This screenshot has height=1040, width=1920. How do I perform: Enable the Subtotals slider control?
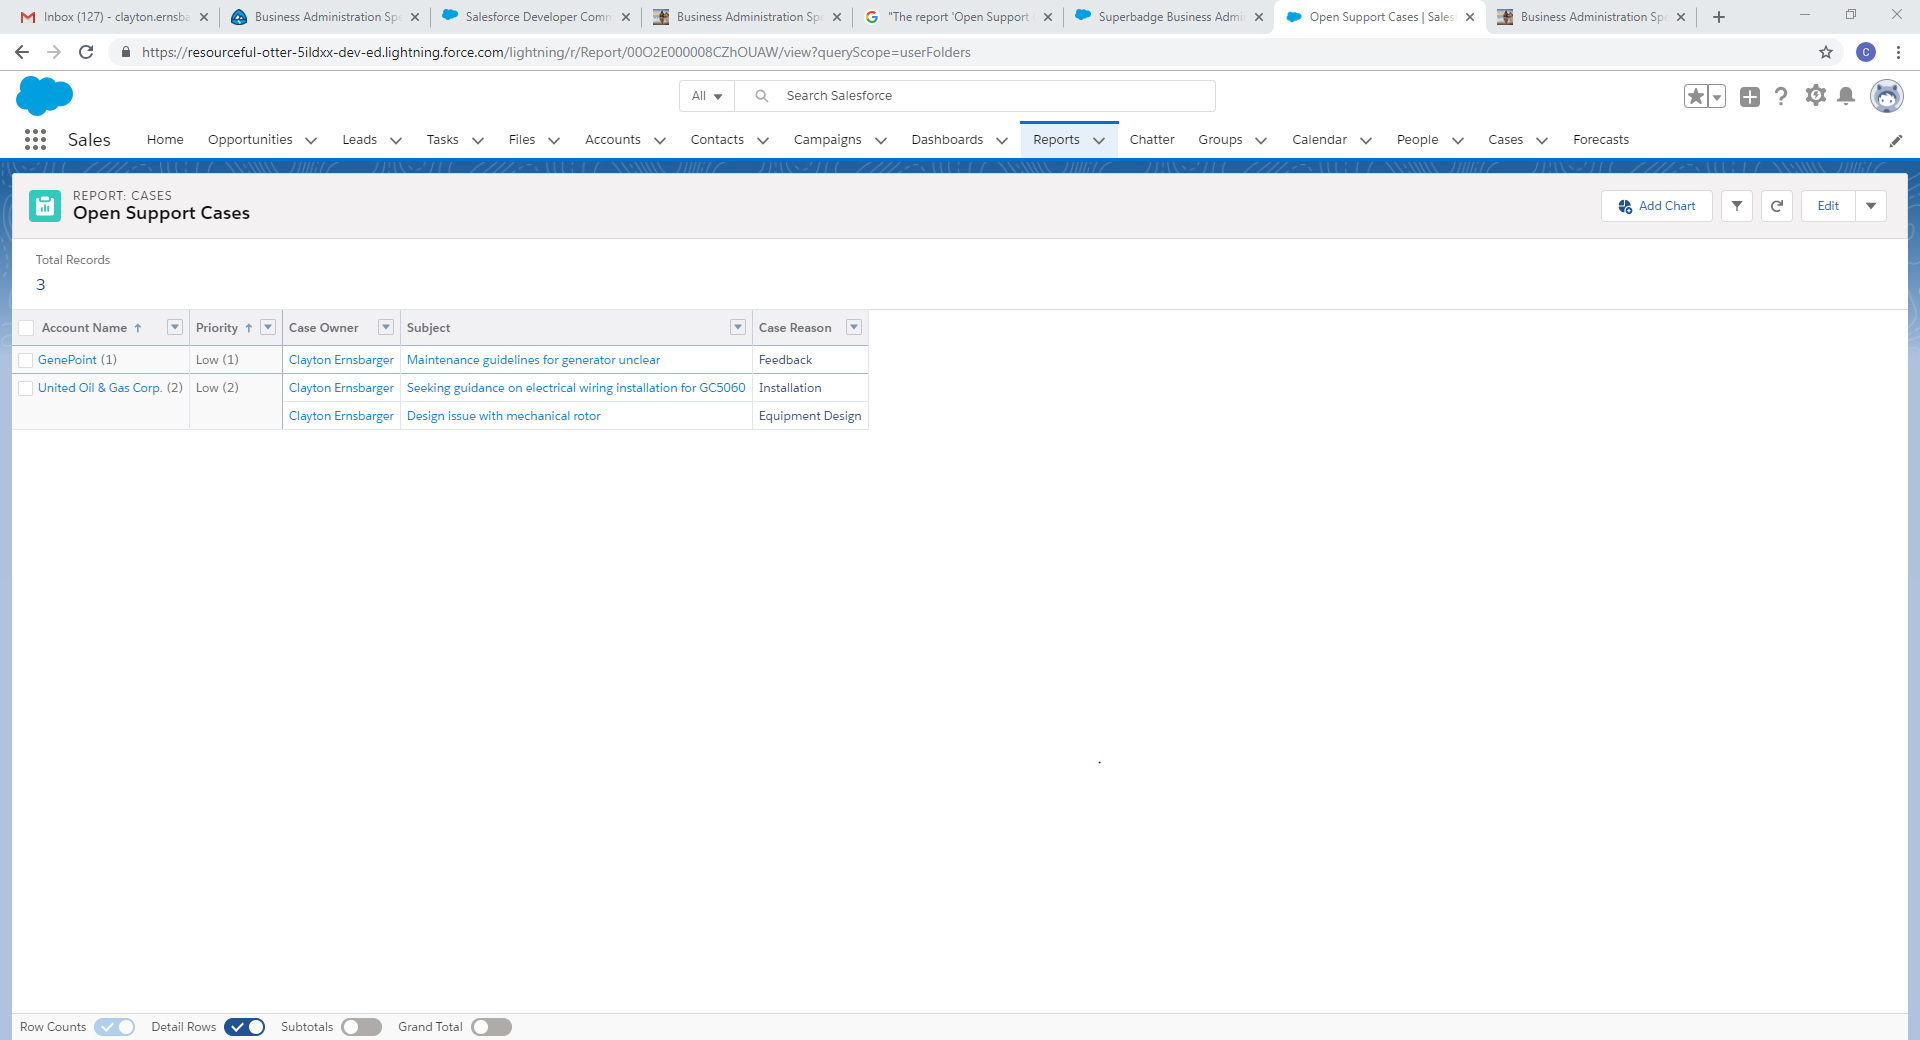[x=361, y=1027]
